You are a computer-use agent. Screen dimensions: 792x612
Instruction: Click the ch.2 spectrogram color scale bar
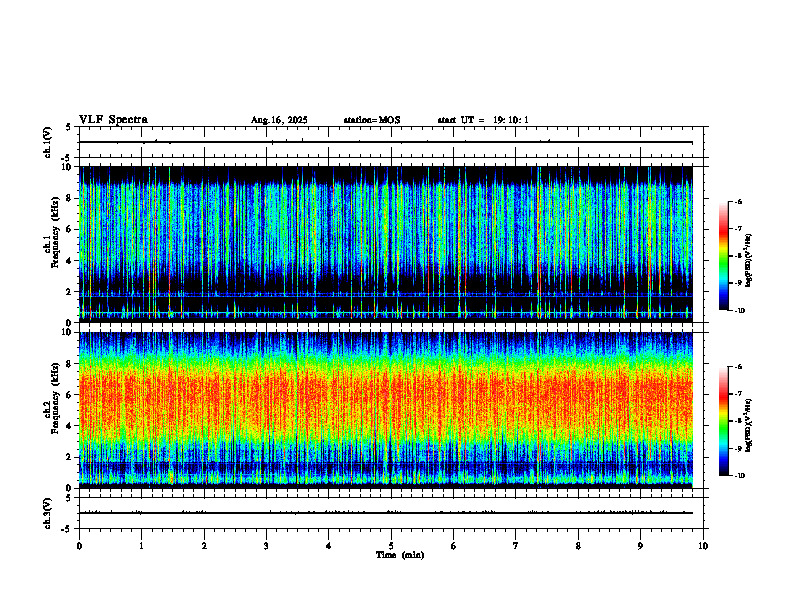(x=723, y=421)
